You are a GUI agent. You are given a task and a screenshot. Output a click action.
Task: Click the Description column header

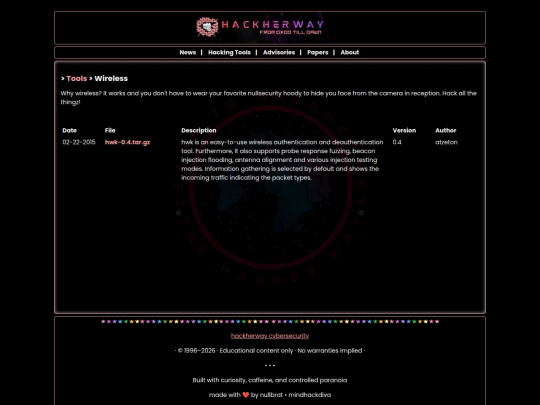point(199,131)
